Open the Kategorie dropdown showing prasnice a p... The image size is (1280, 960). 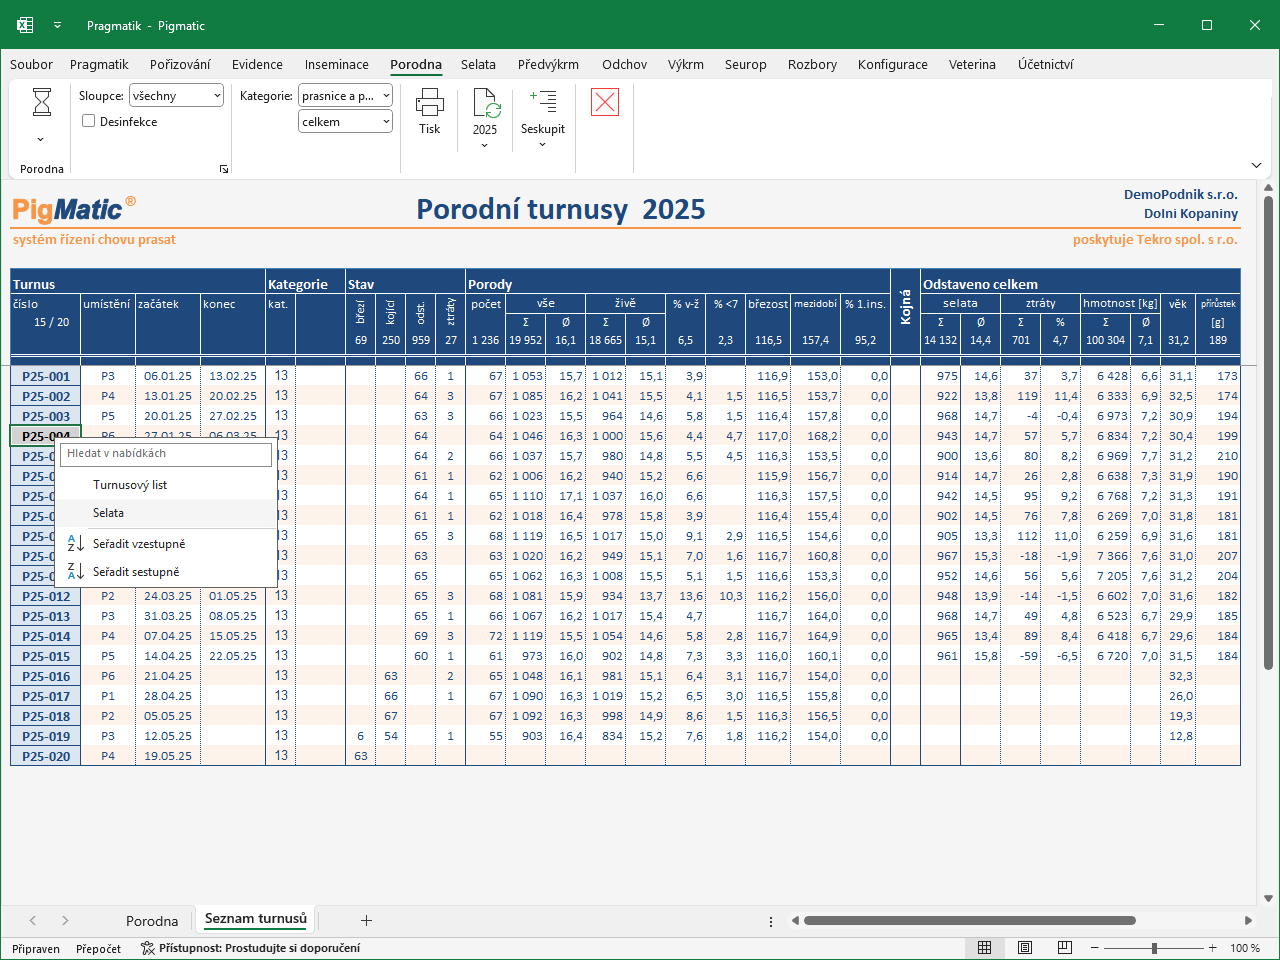(x=346, y=96)
